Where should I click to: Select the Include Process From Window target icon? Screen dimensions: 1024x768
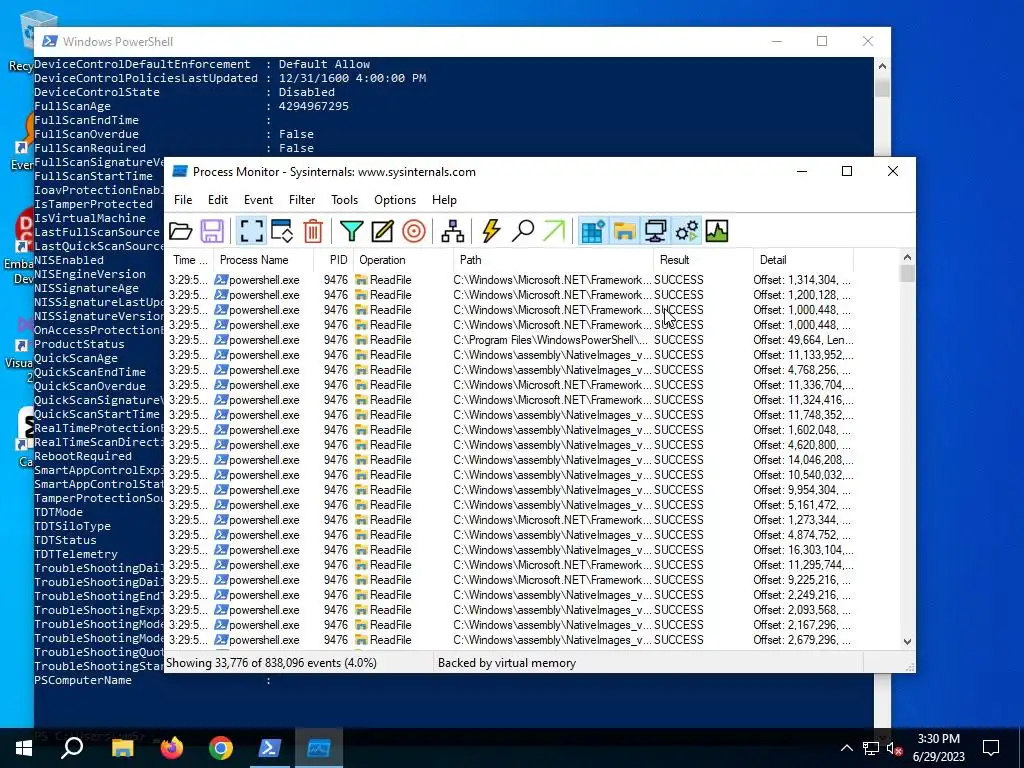pyautogui.click(x=414, y=231)
